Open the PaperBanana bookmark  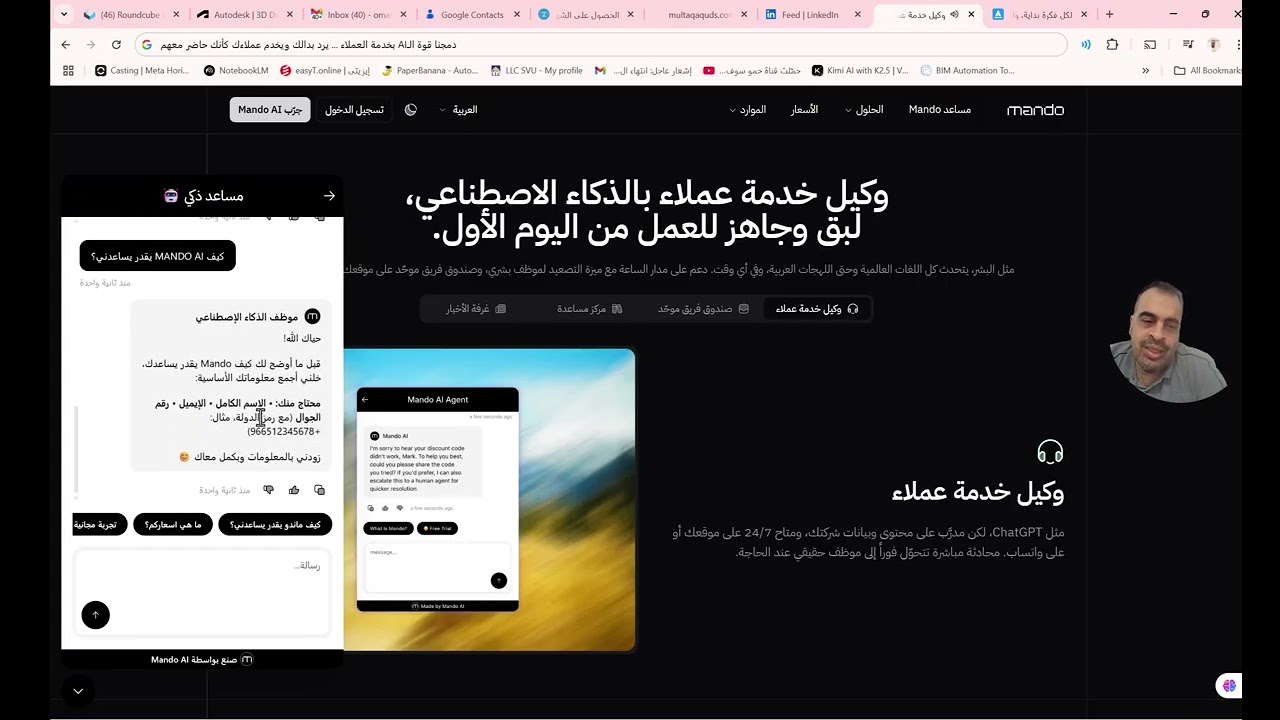coord(430,71)
